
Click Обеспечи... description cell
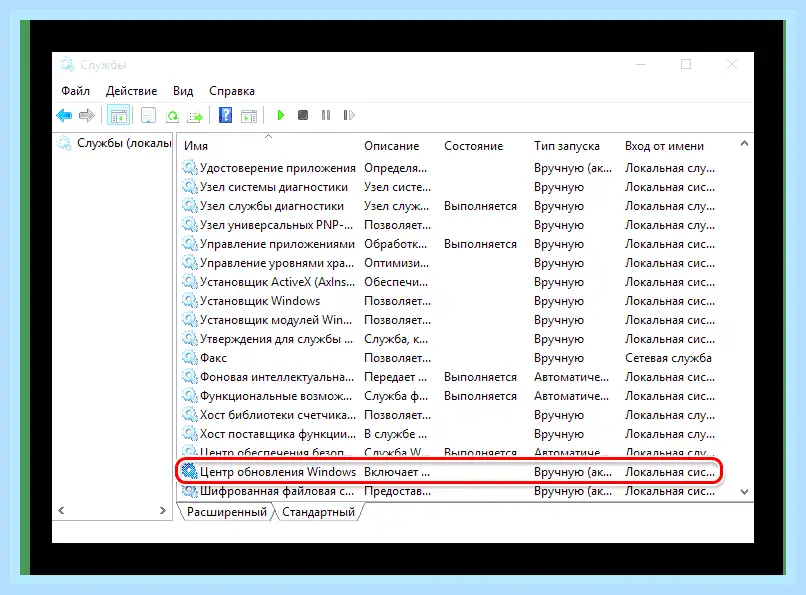tap(396, 282)
